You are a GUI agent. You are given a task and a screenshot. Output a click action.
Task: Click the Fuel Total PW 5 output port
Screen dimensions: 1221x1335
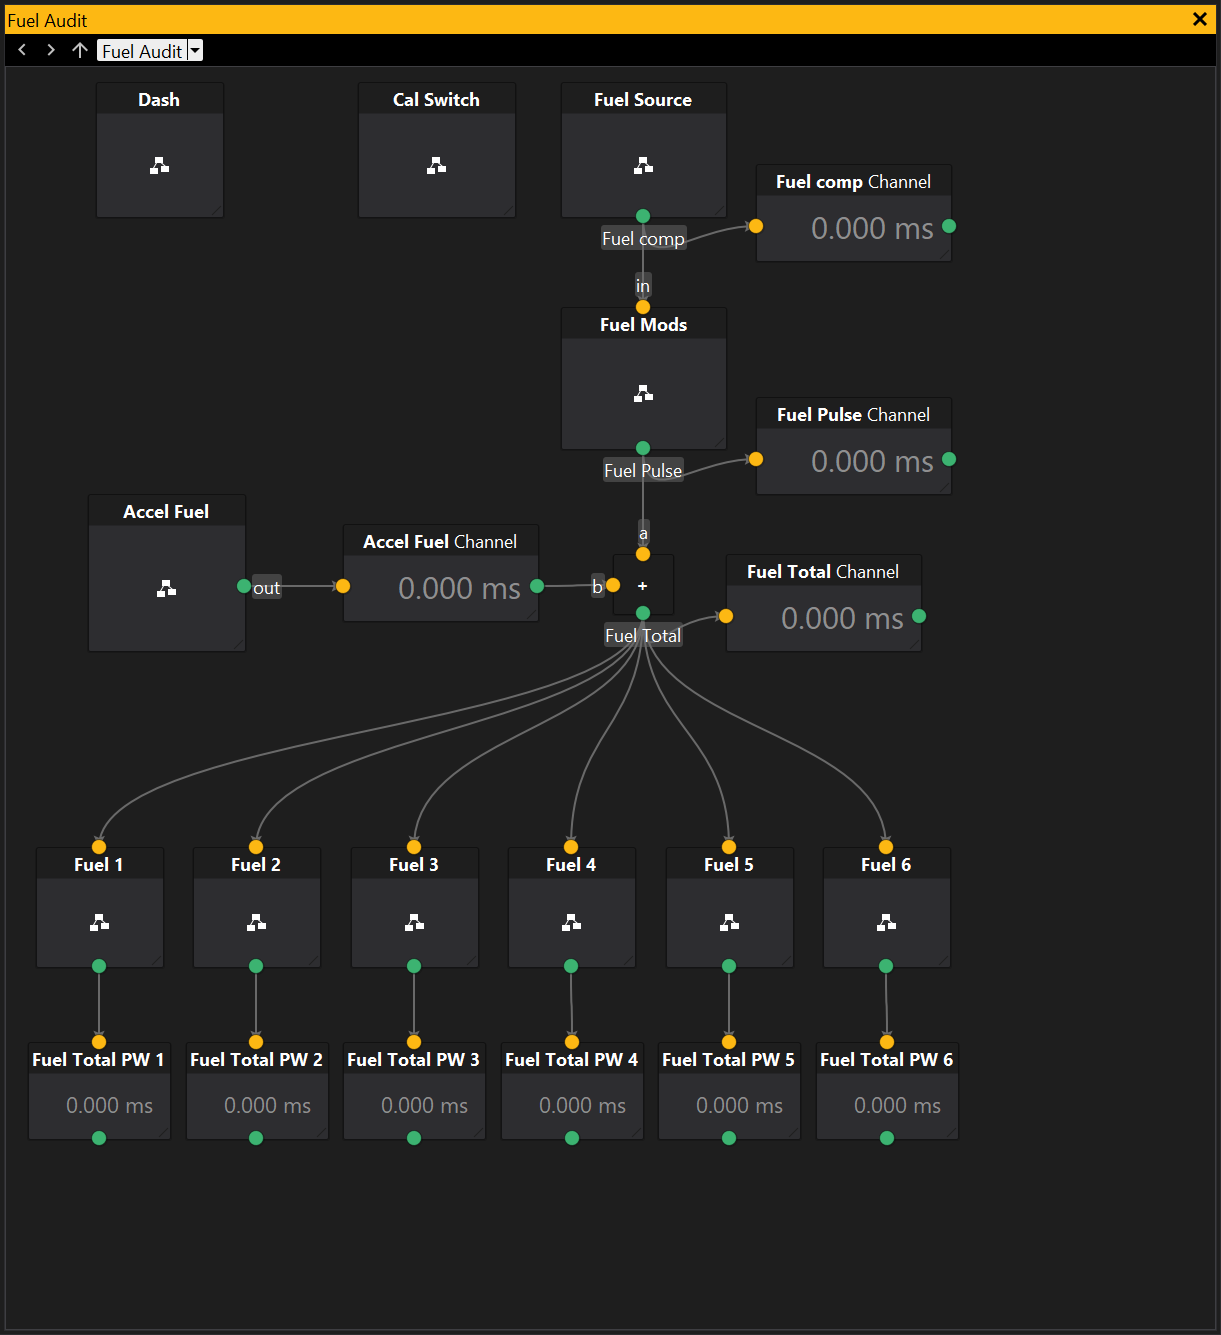click(x=729, y=1138)
